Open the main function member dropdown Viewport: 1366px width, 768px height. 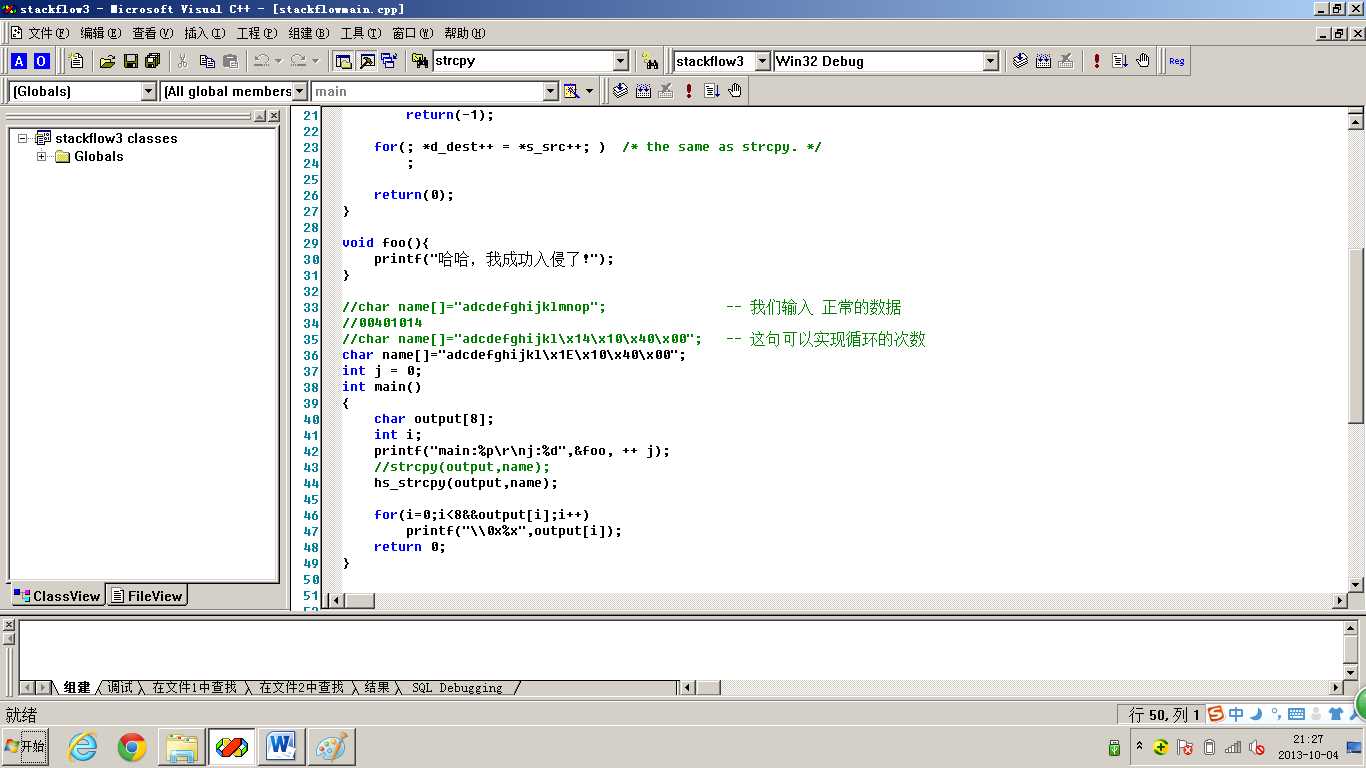click(549, 91)
